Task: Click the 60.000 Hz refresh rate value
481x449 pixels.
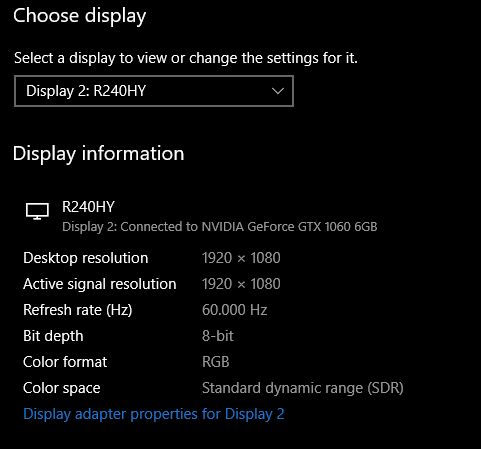Action: [235, 310]
